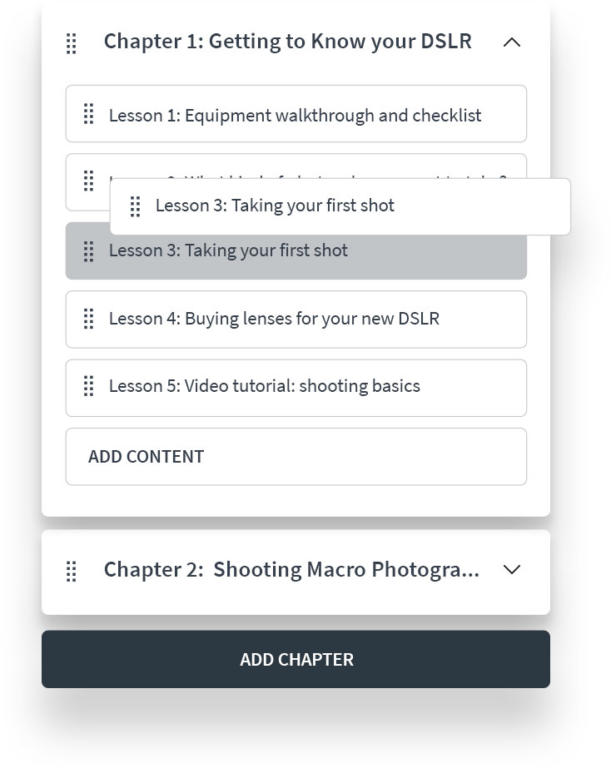Select Chapter 1: Getting to Know your DSLR title
This screenshot has width=611, height=768.
288,41
